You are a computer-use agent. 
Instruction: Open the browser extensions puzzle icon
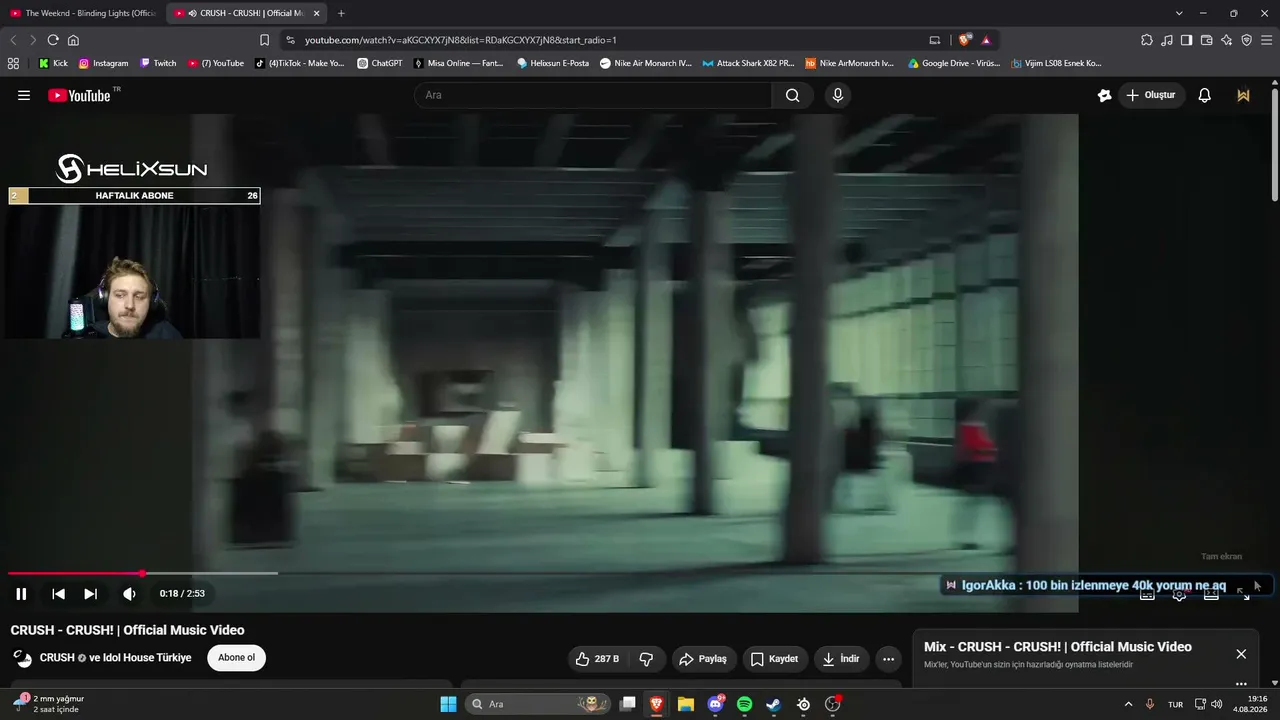(1147, 40)
